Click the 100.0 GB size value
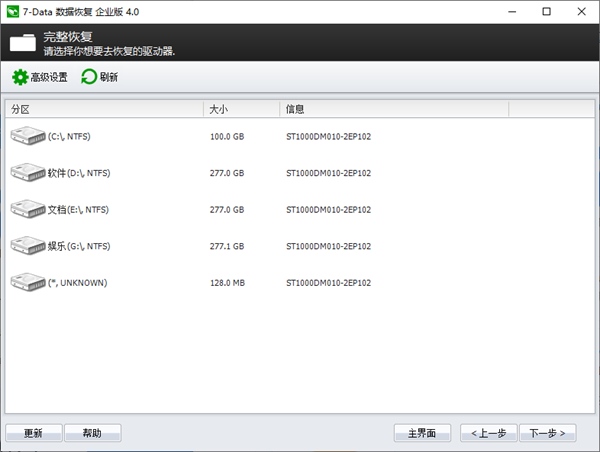Screen dimensions: 600x452 click(227, 137)
